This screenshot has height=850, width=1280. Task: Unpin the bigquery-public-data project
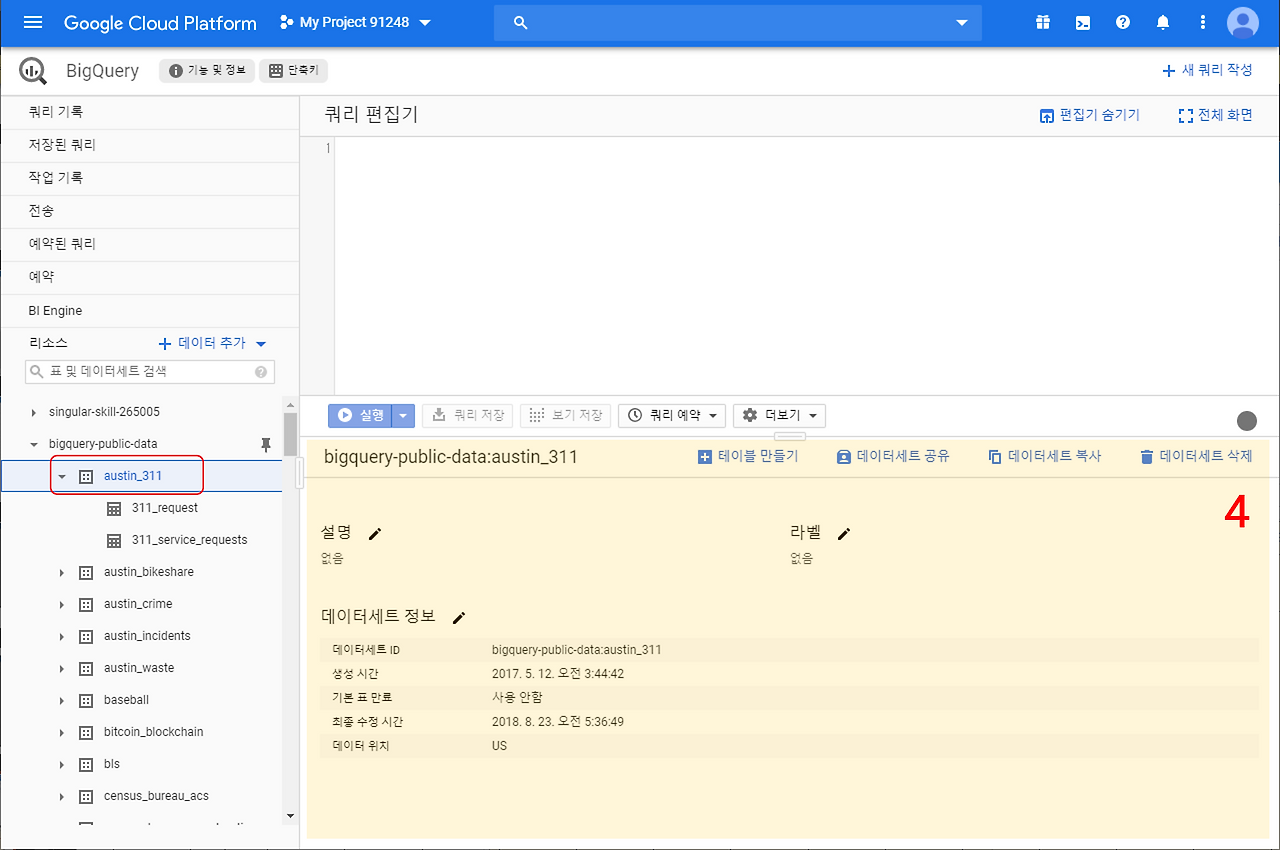(x=265, y=443)
